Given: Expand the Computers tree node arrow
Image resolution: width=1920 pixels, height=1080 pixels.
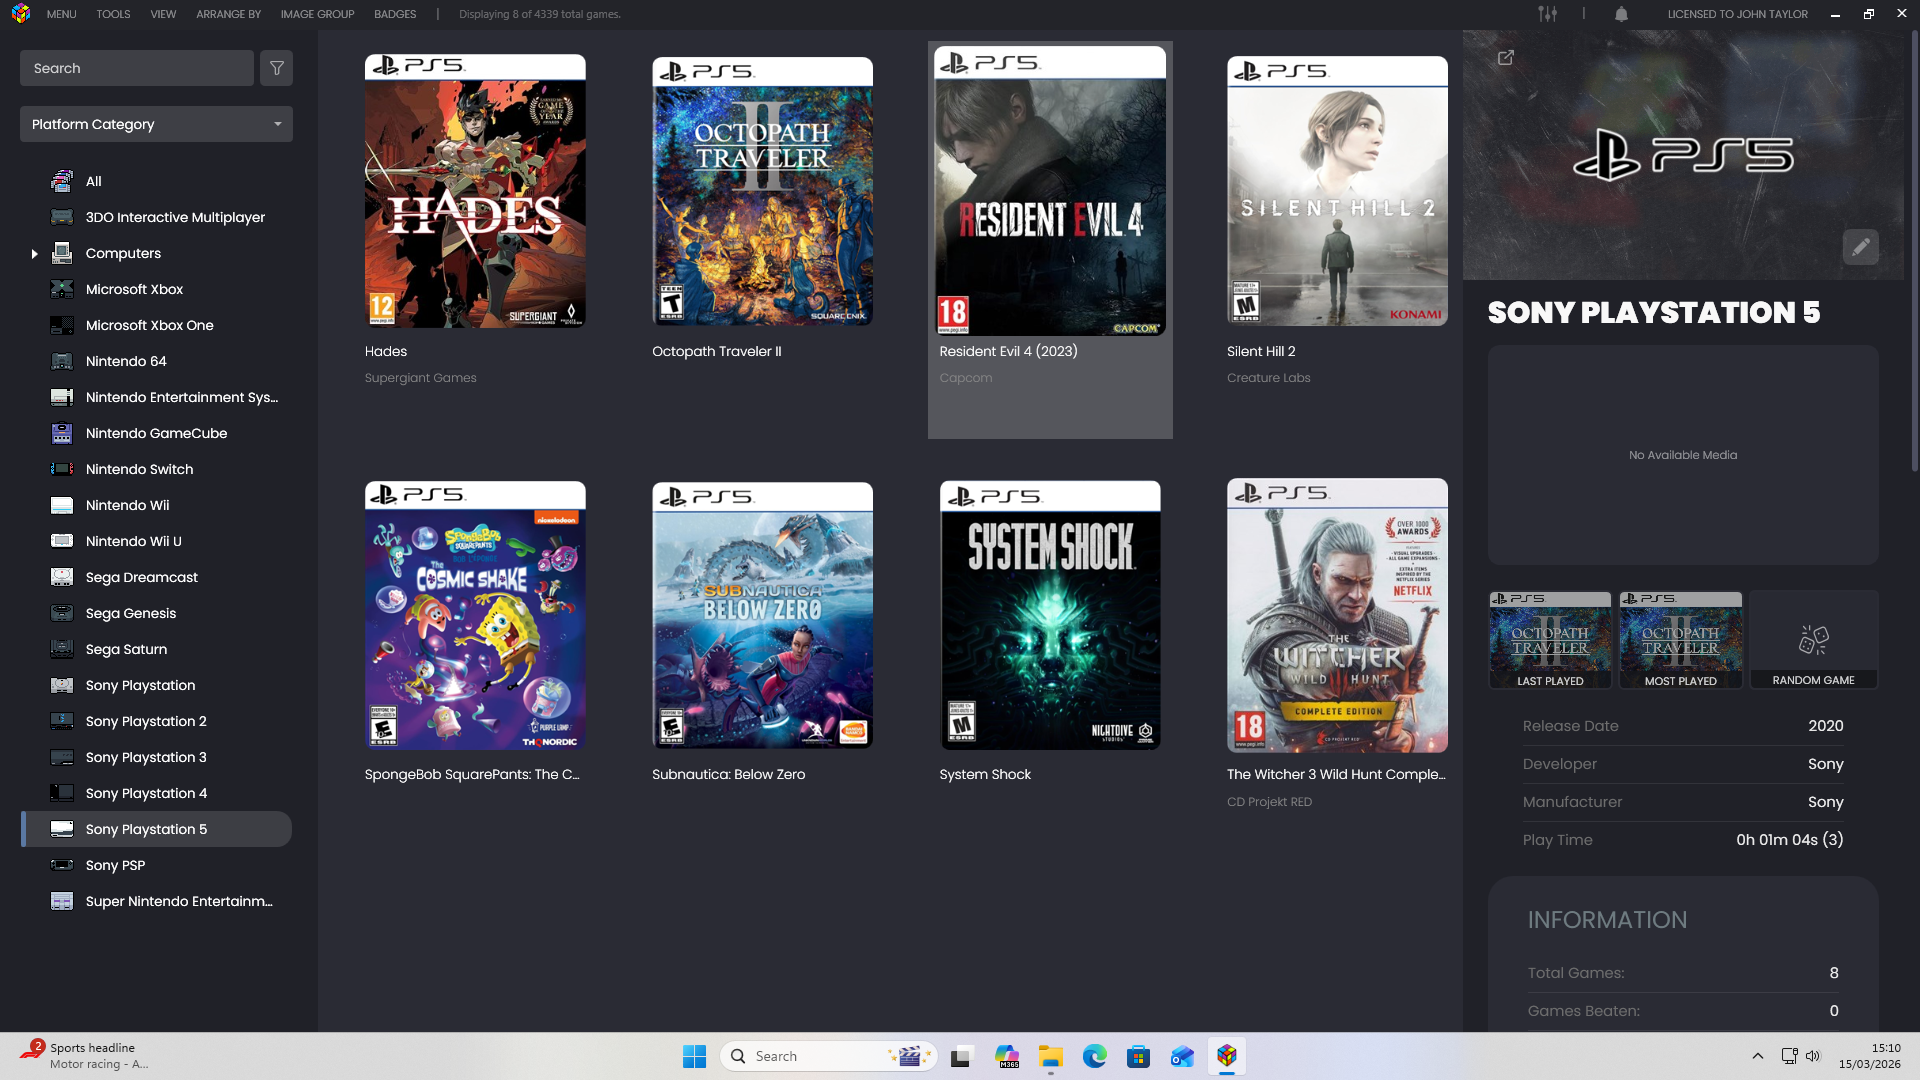Looking at the screenshot, I should [34, 254].
